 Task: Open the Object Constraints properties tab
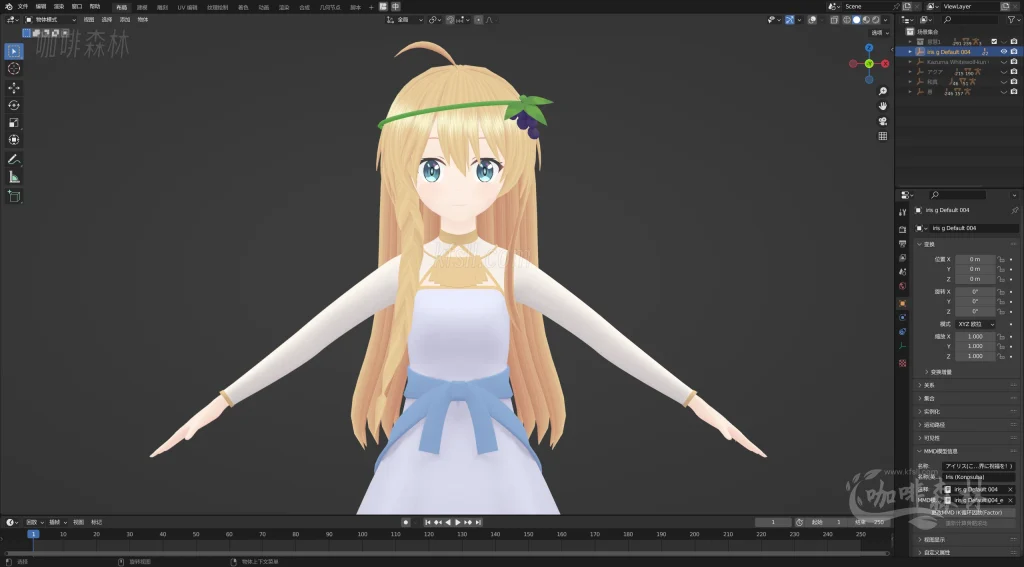point(903,332)
